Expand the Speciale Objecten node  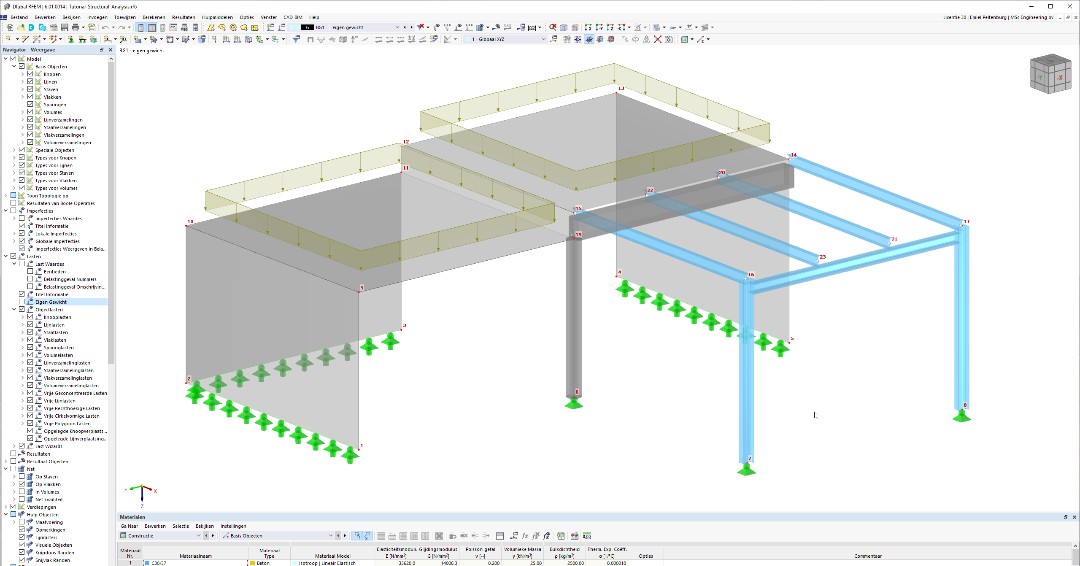14,150
